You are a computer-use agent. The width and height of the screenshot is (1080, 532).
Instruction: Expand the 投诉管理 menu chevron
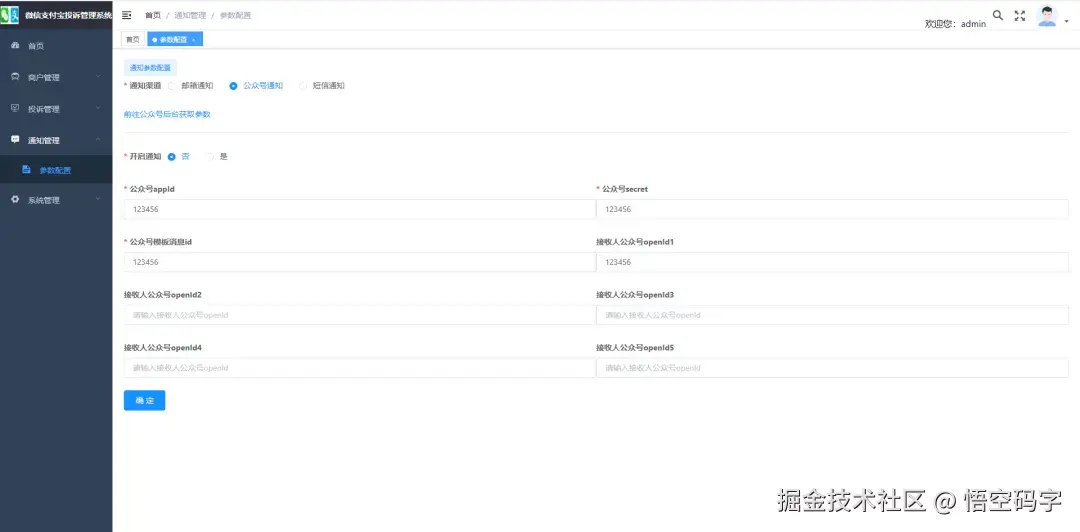tap(98, 108)
